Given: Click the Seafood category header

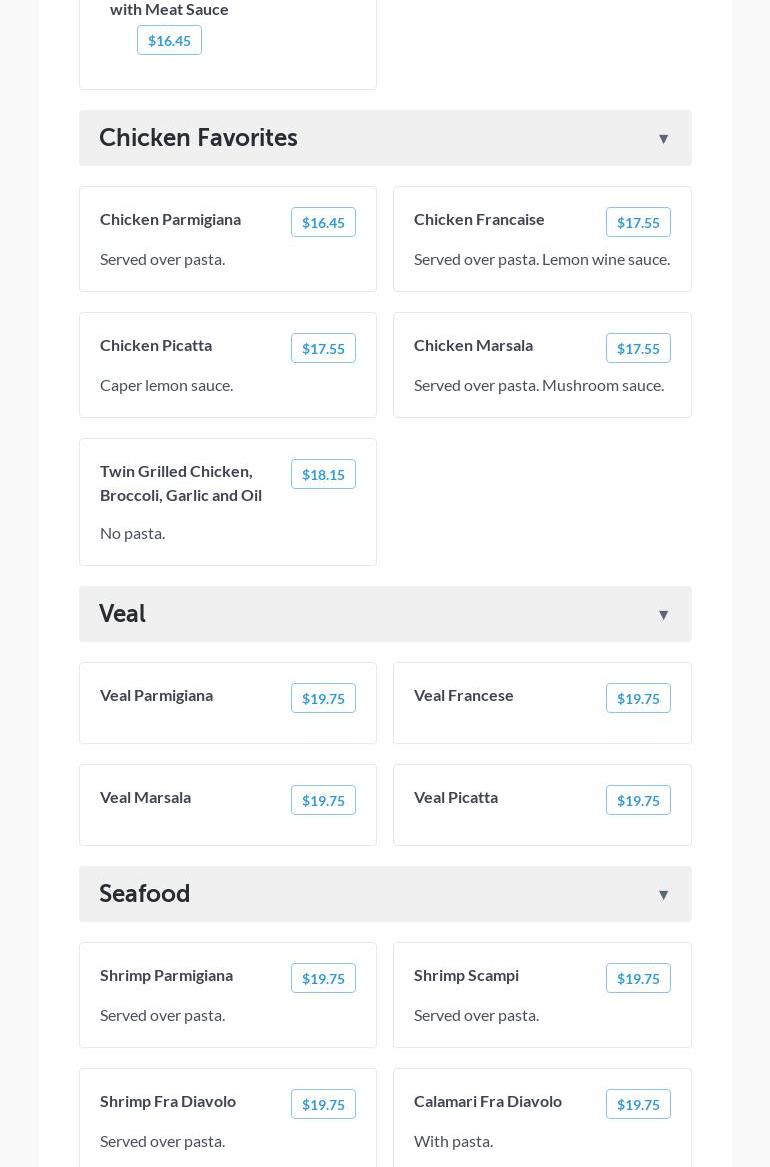Looking at the screenshot, I should [145, 894].
